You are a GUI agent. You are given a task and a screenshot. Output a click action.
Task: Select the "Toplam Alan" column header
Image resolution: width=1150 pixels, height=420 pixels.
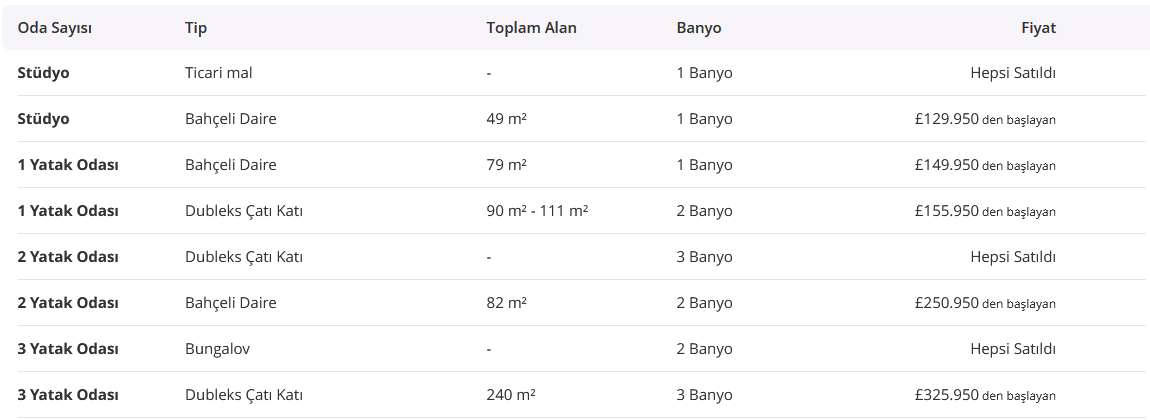click(x=531, y=28)
